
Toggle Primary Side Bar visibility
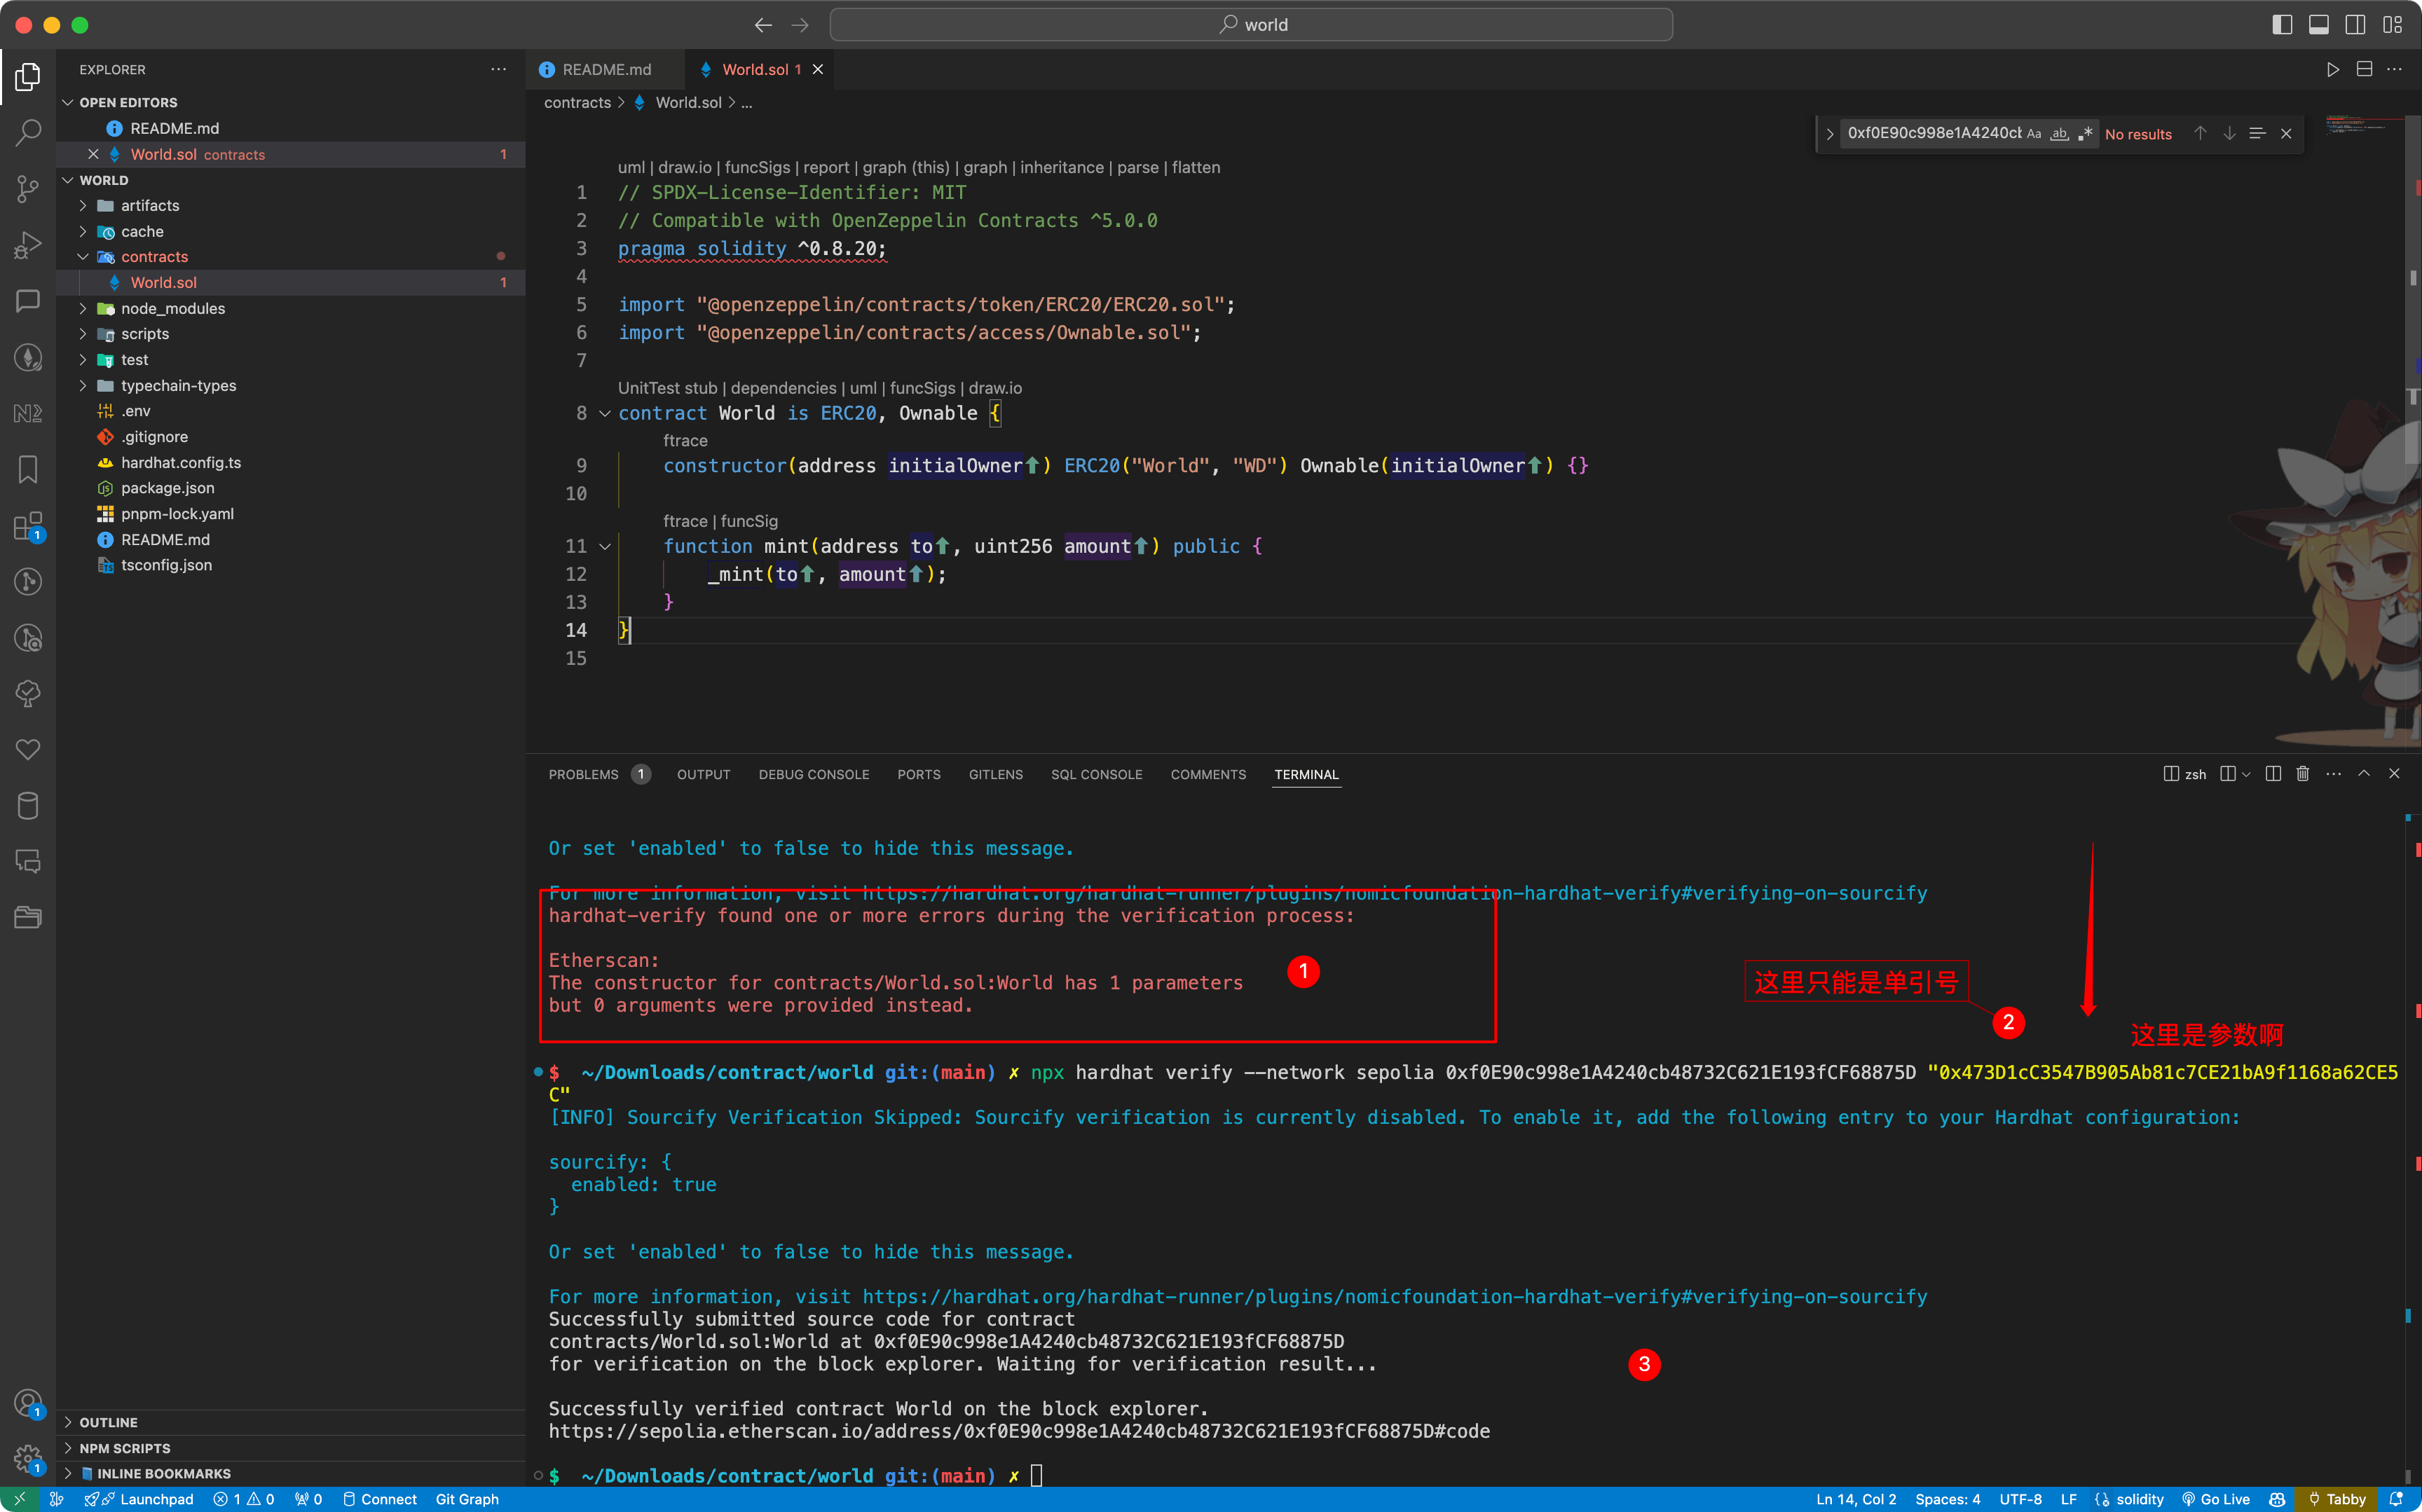[2282, 25]
